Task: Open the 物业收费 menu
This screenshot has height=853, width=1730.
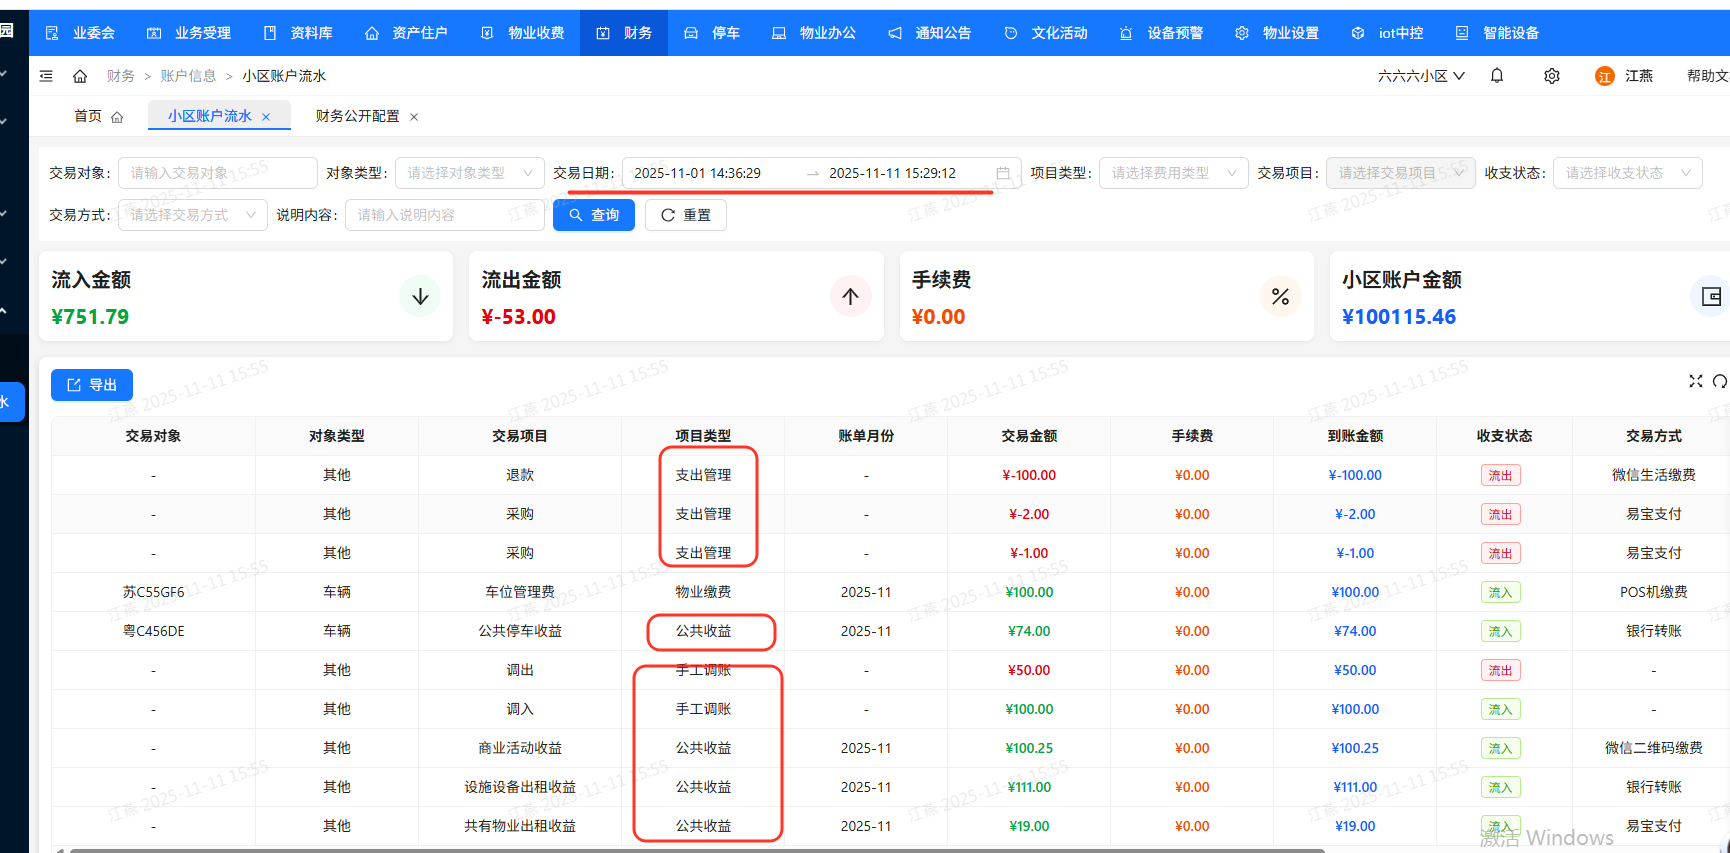Action: pos(523,33)
